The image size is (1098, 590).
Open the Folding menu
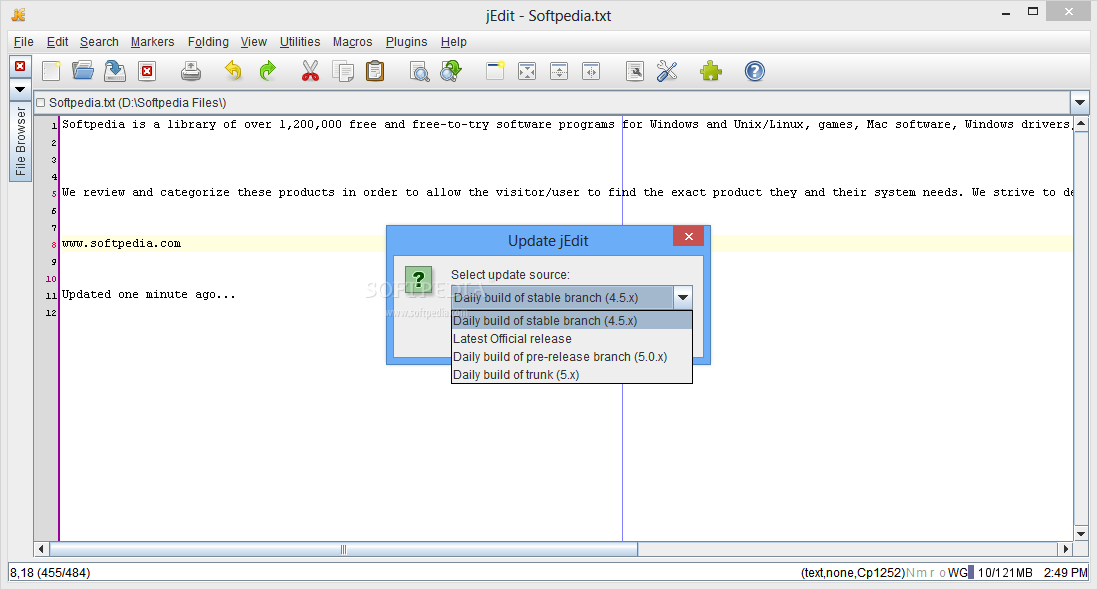tap(208, 42)
